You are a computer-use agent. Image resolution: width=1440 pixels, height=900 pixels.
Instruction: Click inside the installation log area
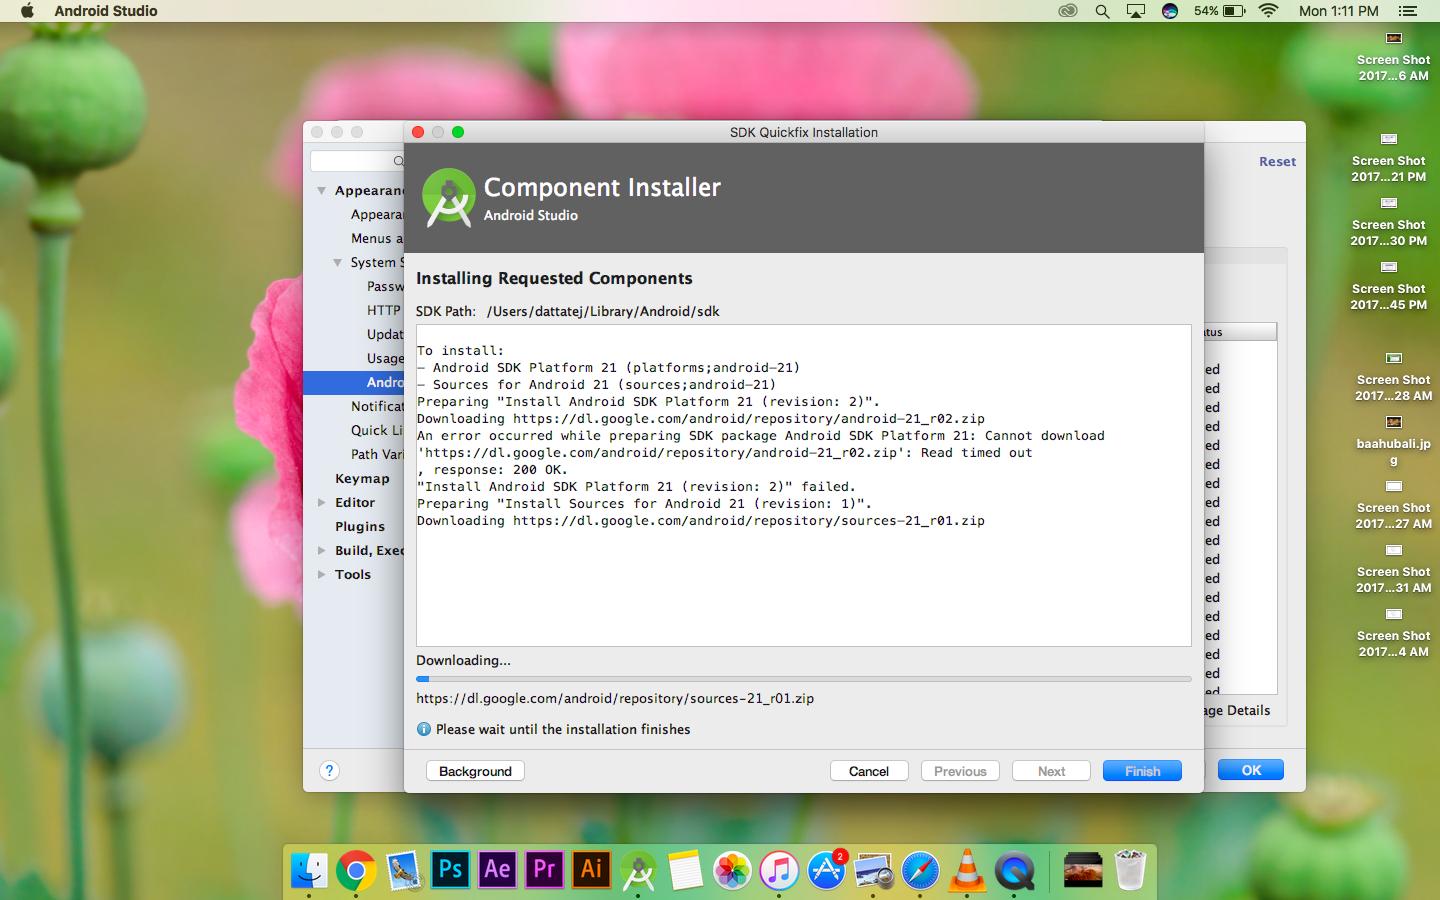pyautogui.click(x=804, y=485)
